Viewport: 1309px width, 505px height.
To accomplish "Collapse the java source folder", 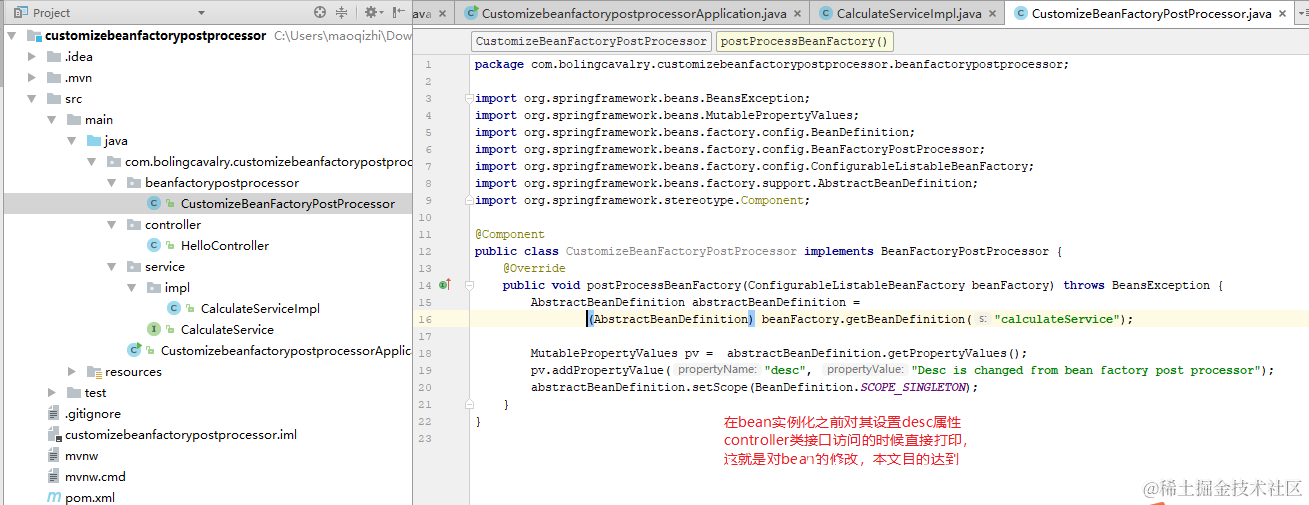I will [71, 140].
